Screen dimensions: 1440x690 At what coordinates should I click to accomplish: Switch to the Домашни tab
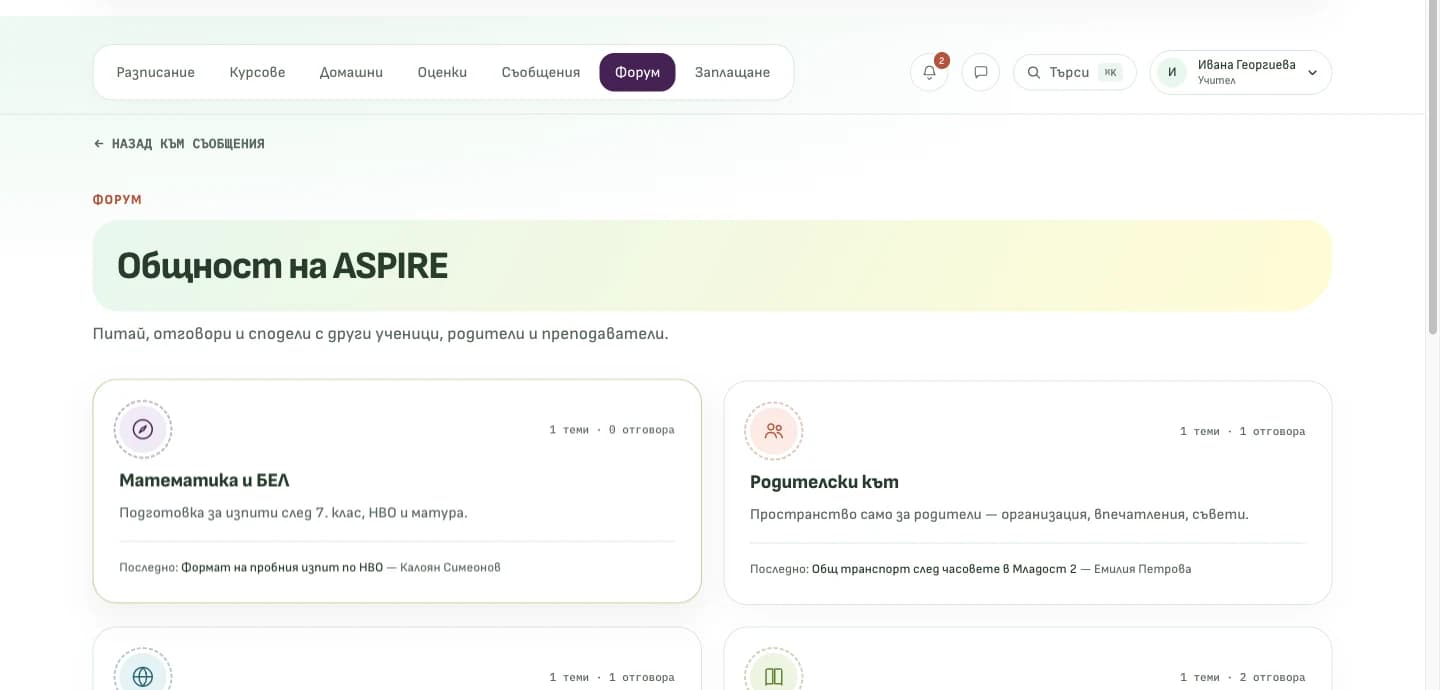(x=351, y=72)
